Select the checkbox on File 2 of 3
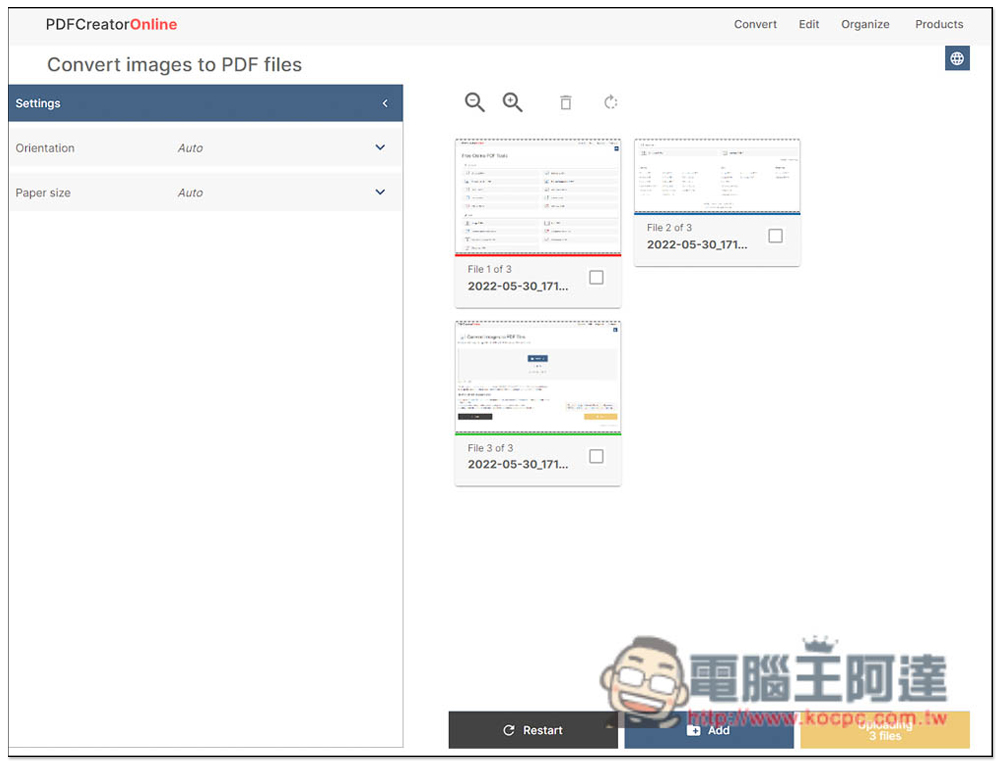 click(x=775, y=236)
